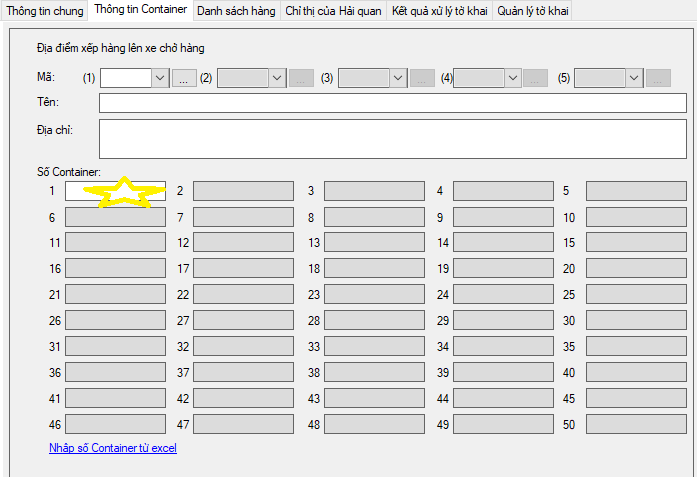Image resolution: width=697 pixels, height=477 pixels.
Task: Open the Mã (4) combo box
Action: pos(513,78)
